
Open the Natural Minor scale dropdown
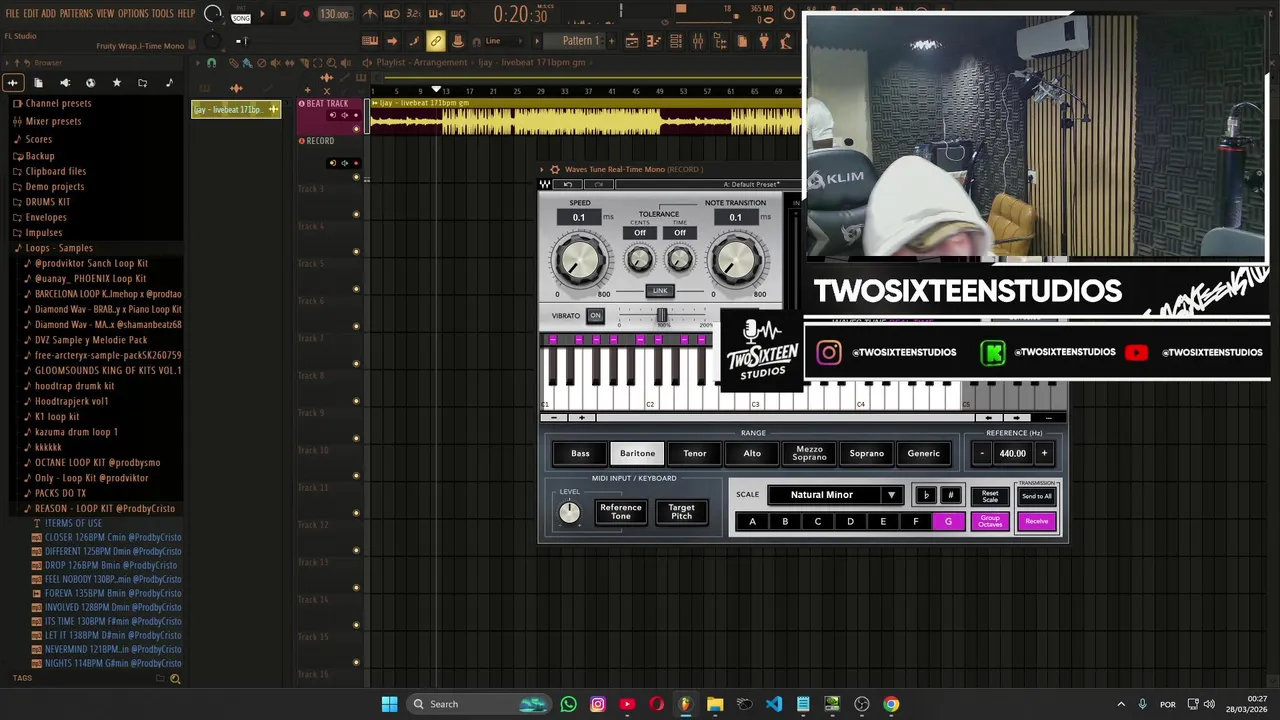[x=834, y=495]
